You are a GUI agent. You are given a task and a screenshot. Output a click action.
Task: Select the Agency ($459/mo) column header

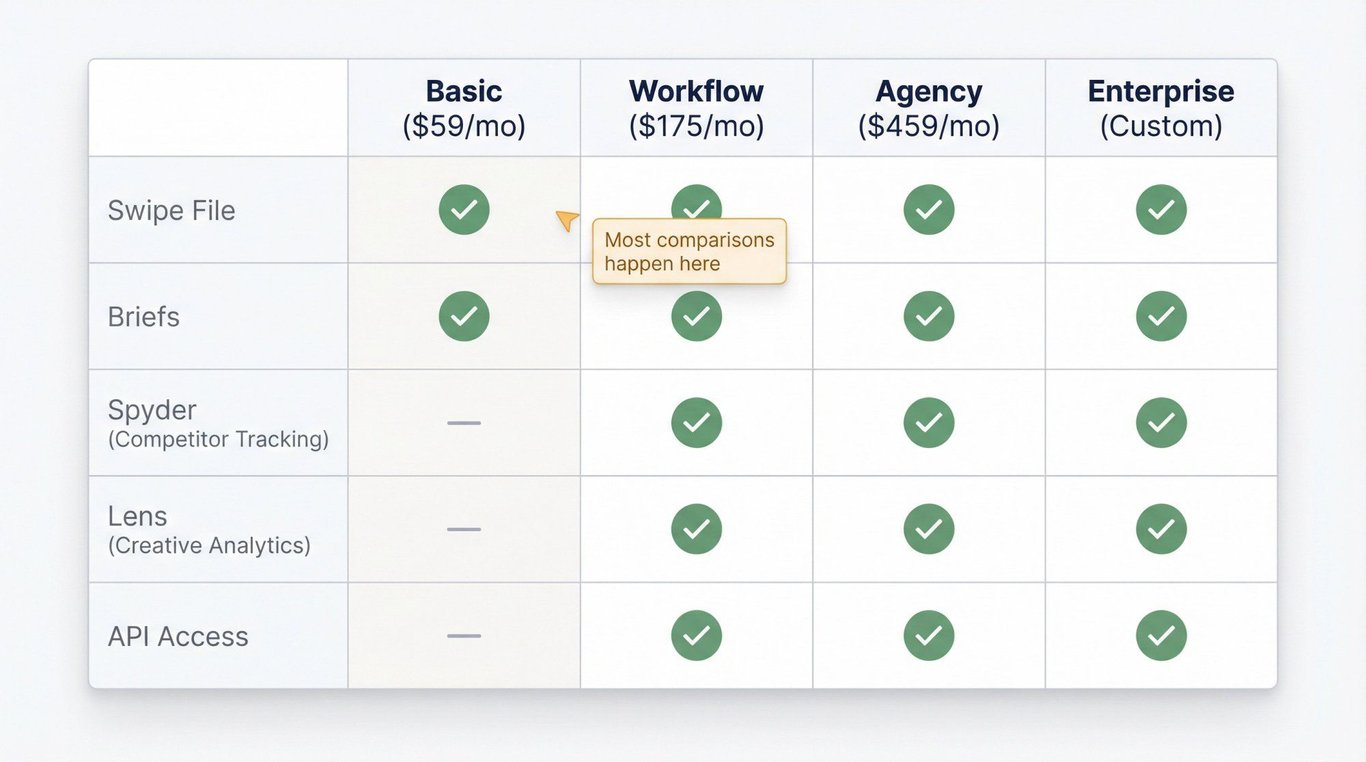click(929, 108)
